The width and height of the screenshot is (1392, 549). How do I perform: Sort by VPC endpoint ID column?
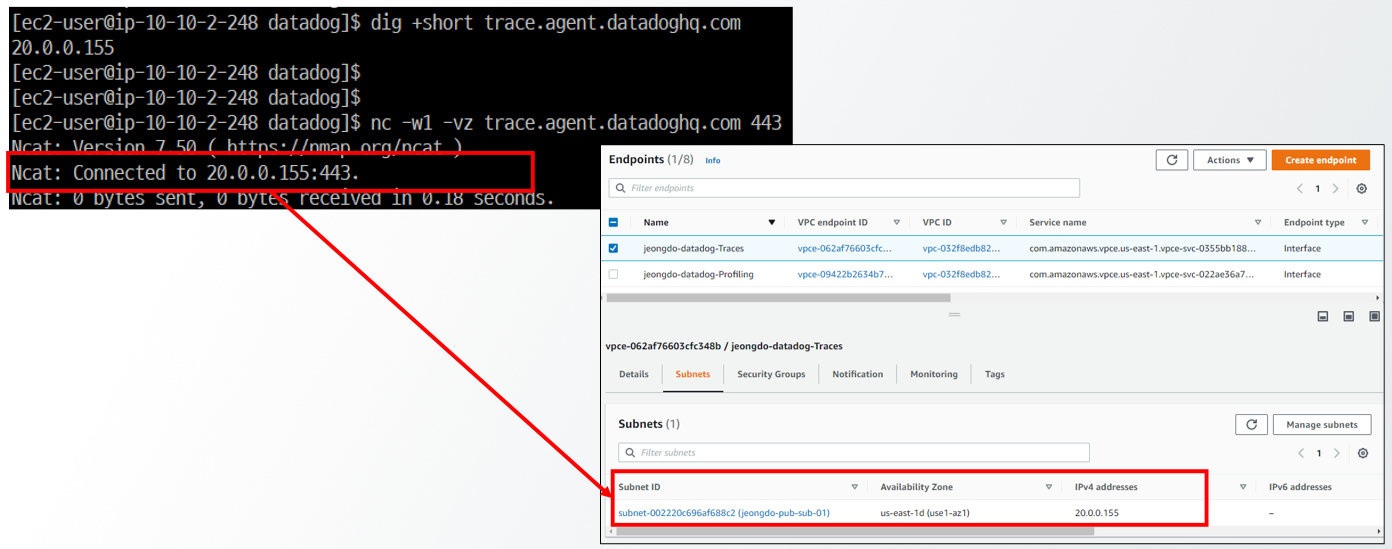pyautogui.click(x=897, y=222)
